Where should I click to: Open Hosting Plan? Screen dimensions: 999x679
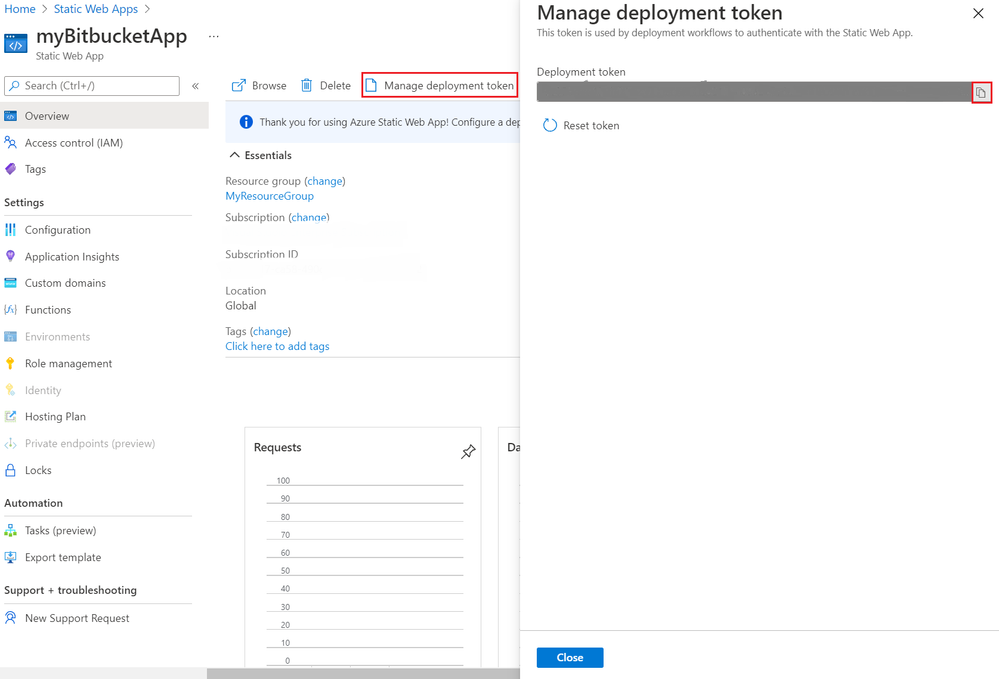pos(55,417)
